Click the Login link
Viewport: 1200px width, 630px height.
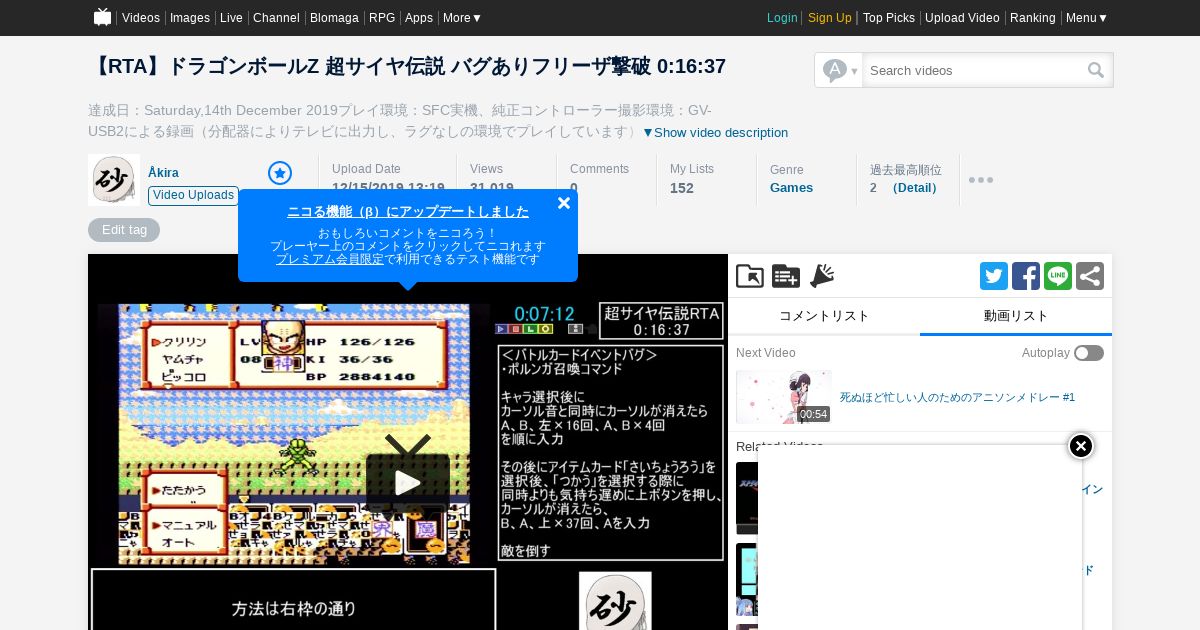[x=782, y=18]
